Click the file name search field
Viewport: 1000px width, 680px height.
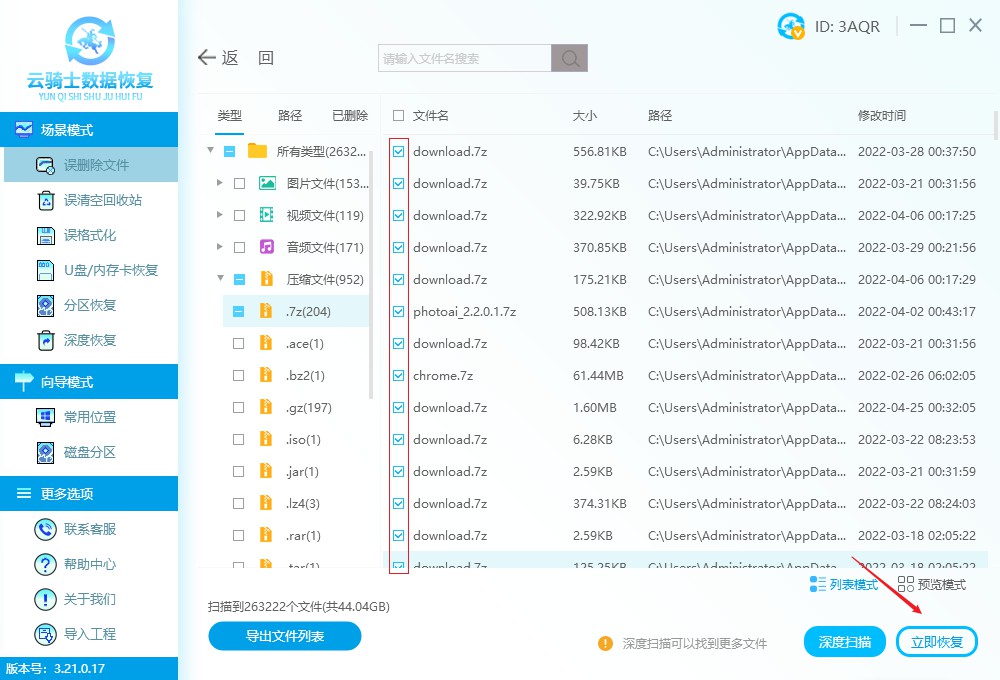pos(464,58)
